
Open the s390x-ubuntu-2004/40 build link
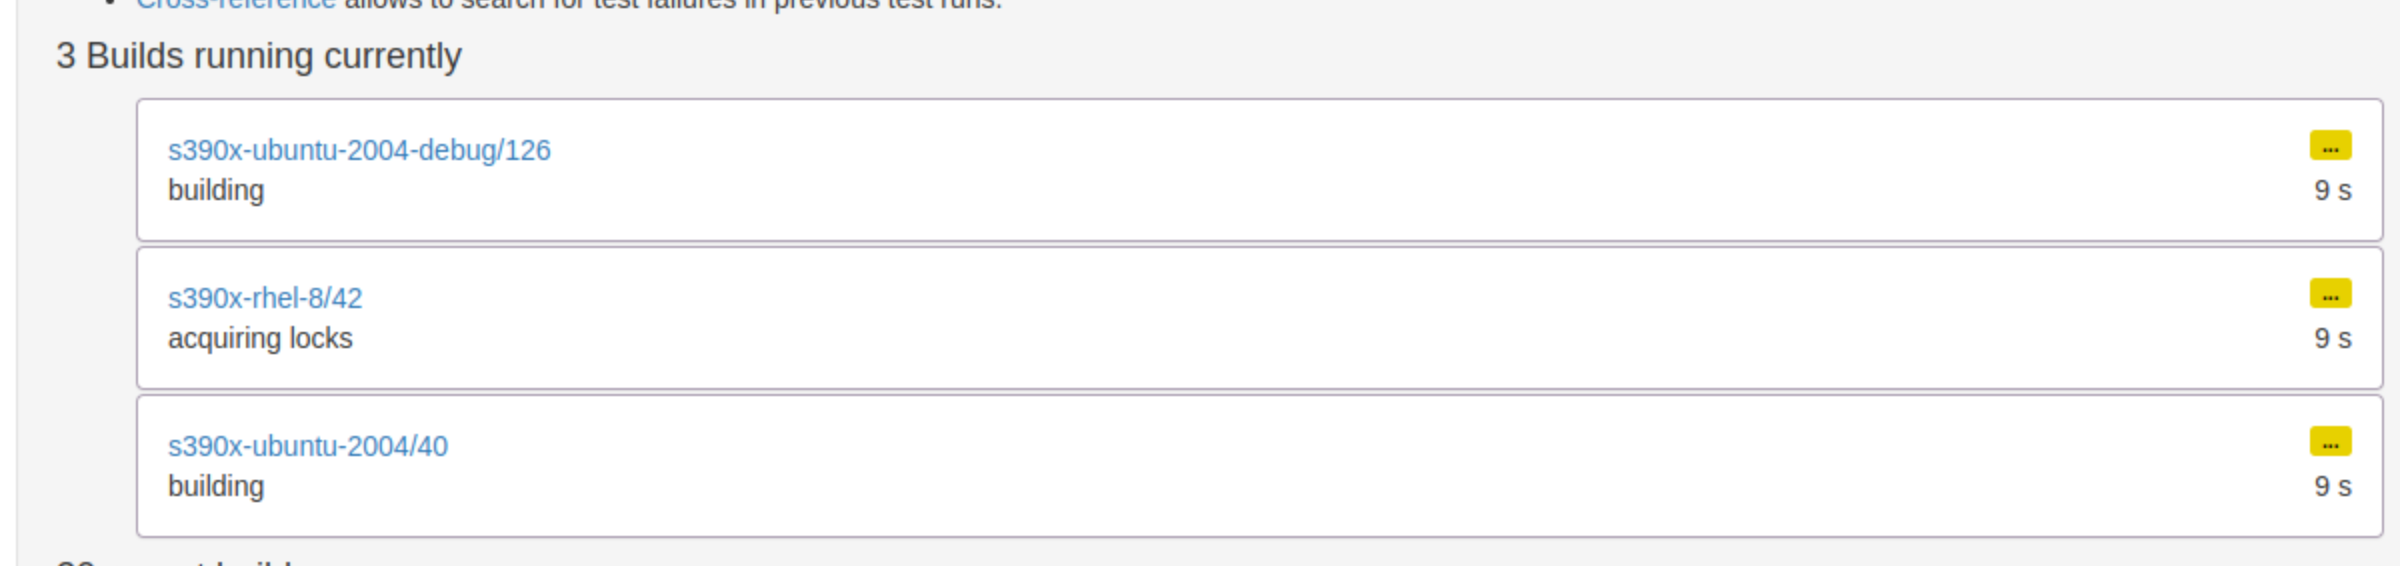(x=308, y=446)
